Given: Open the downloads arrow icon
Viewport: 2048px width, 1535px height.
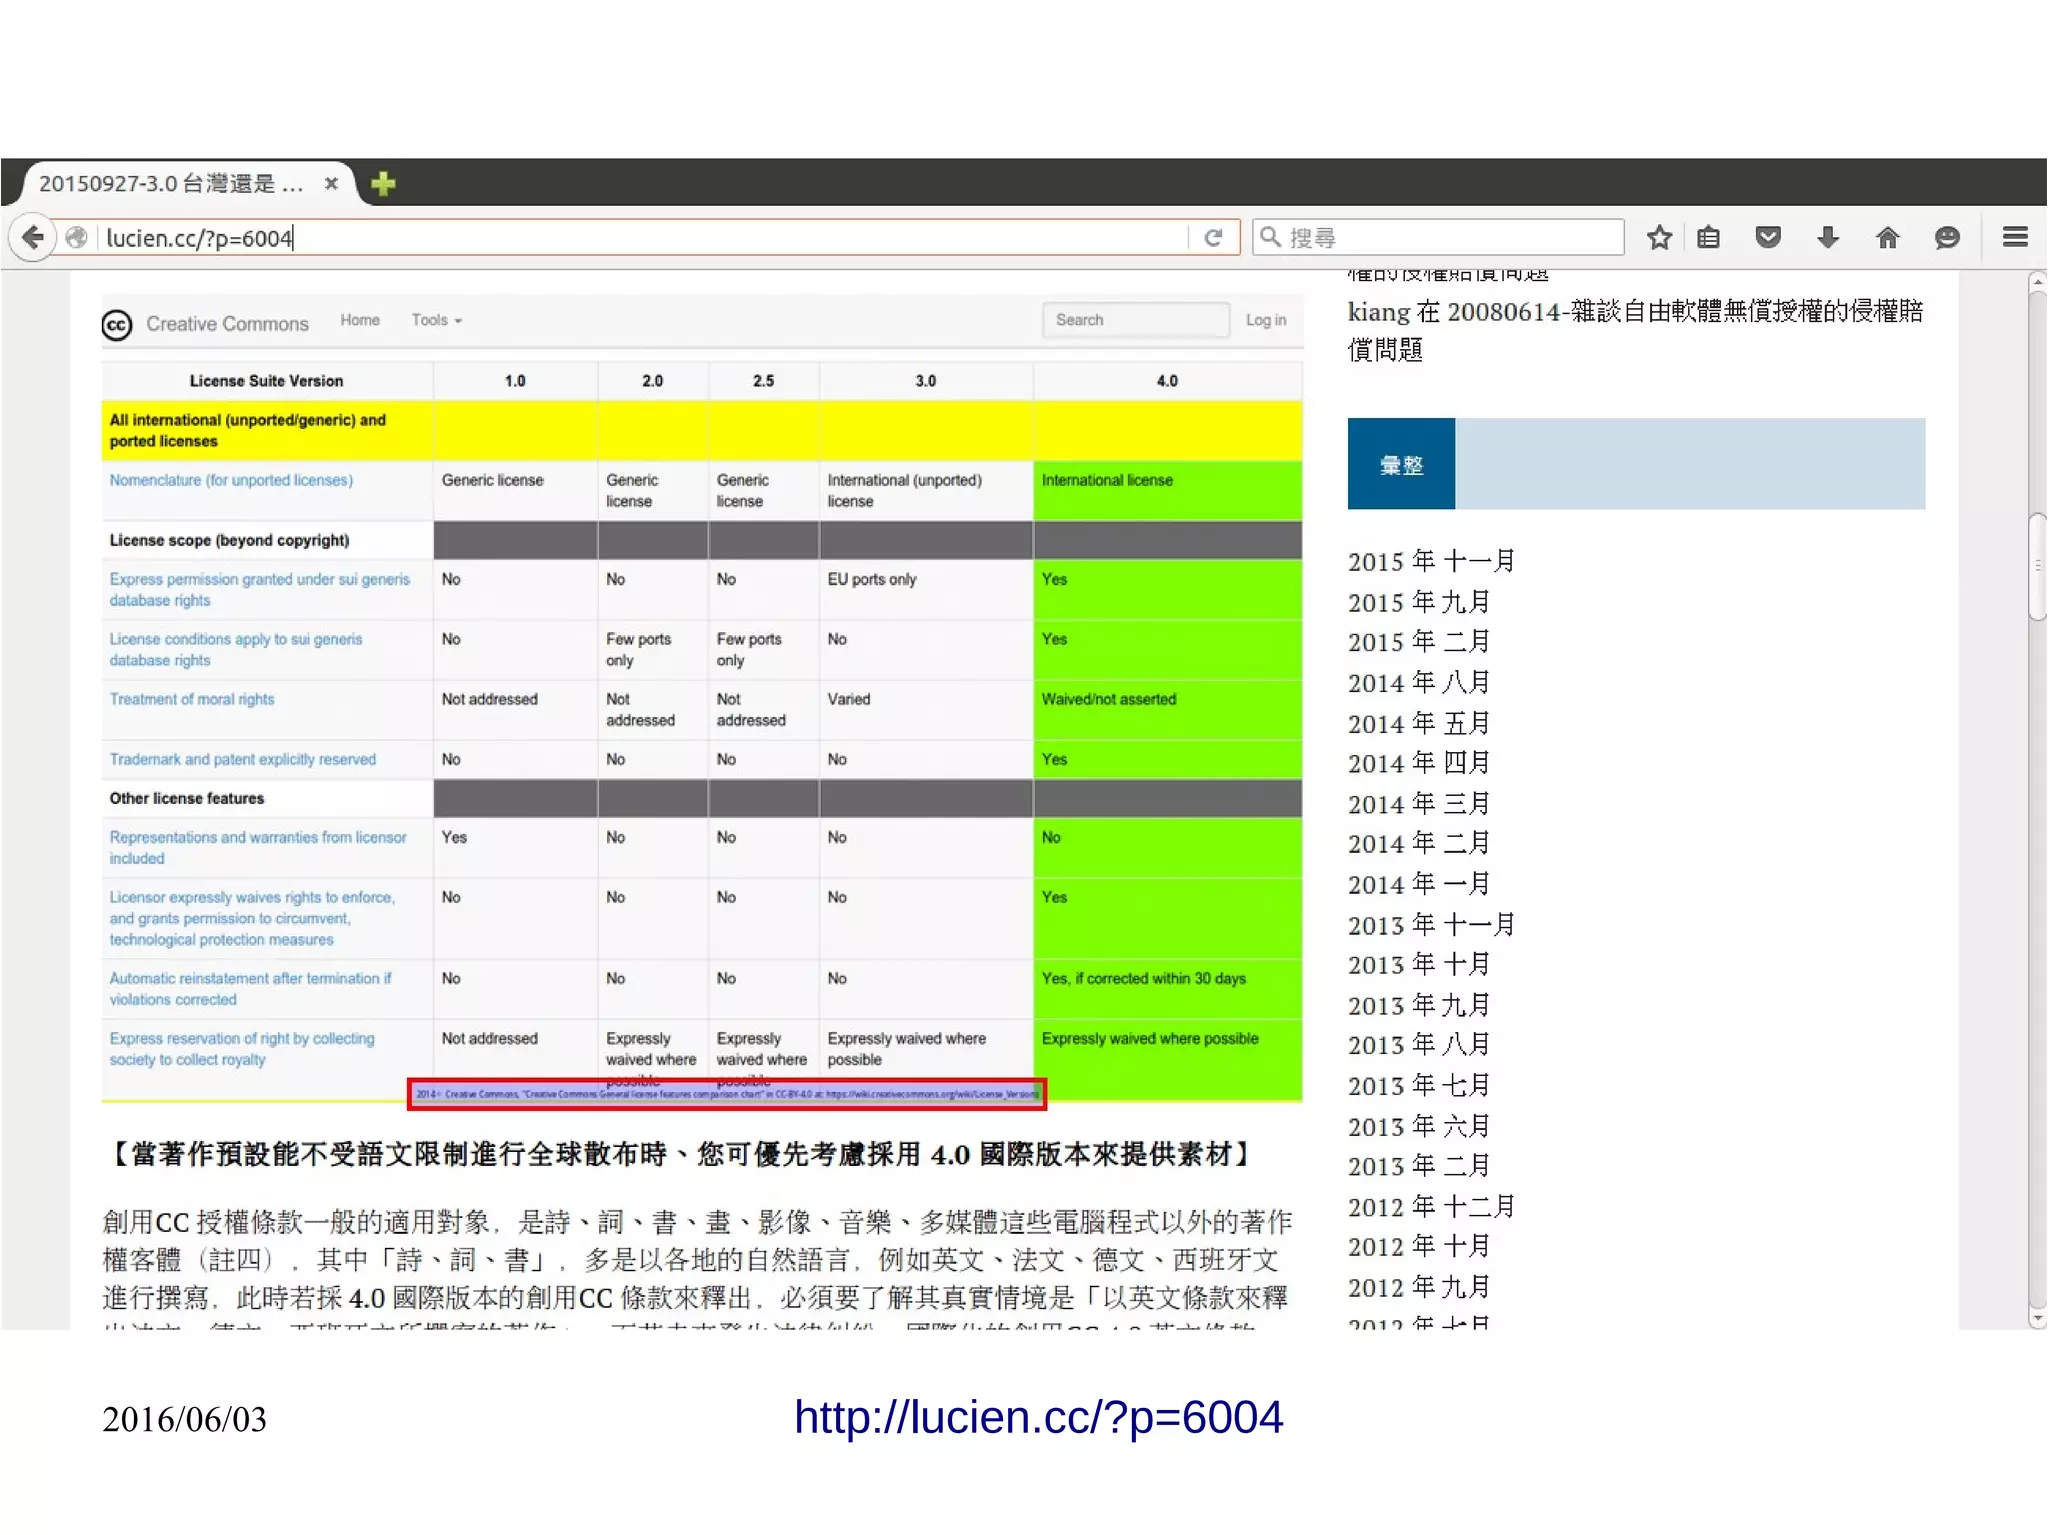Looking at the screenshot, I should 1827,237.
